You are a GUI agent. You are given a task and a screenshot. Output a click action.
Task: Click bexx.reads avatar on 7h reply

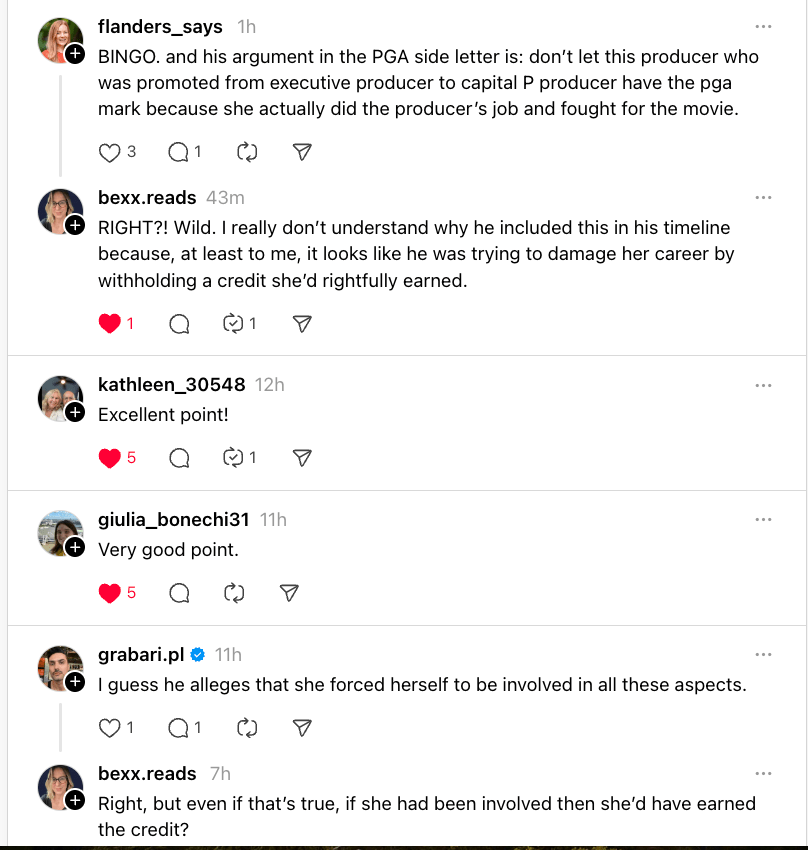coord(59,786)
